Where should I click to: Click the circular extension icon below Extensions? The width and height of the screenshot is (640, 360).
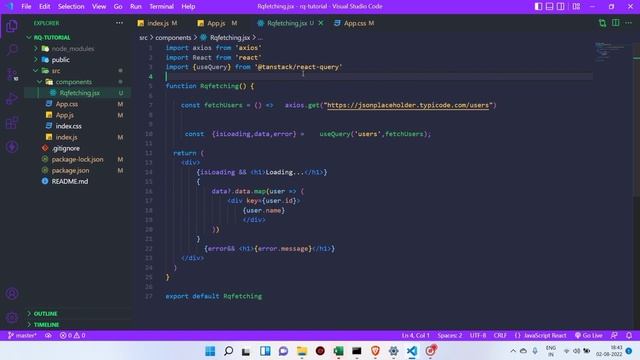pos(12,147)
